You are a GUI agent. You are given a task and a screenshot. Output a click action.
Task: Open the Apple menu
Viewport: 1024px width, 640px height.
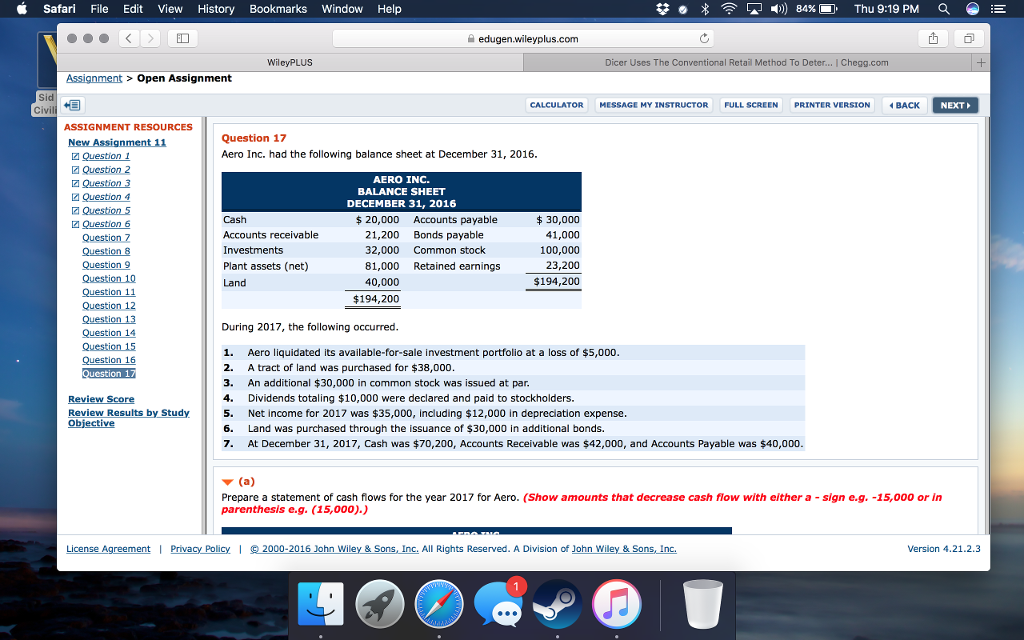(22, 8)
